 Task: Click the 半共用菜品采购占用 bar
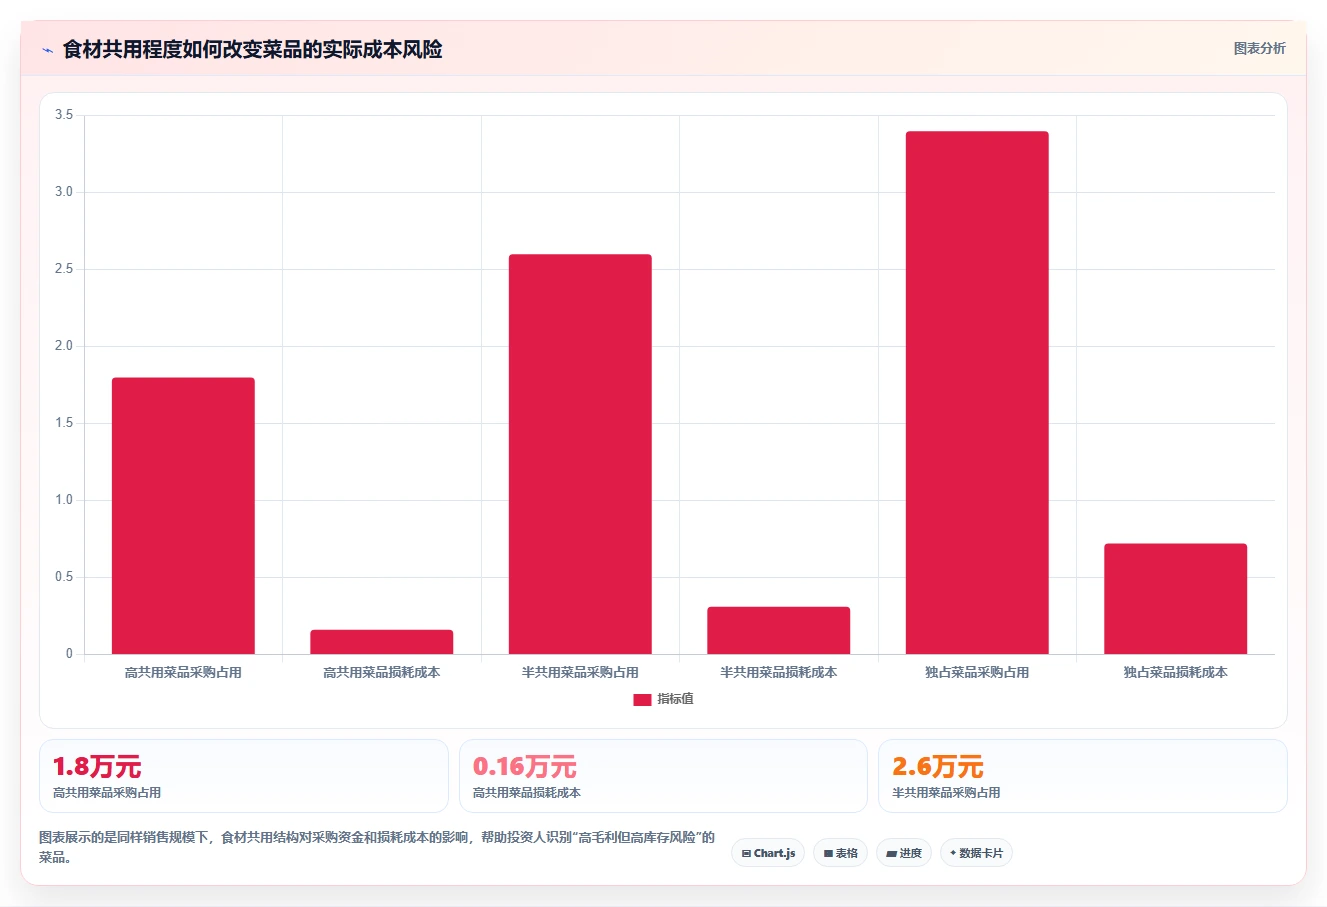coord(580,454)
